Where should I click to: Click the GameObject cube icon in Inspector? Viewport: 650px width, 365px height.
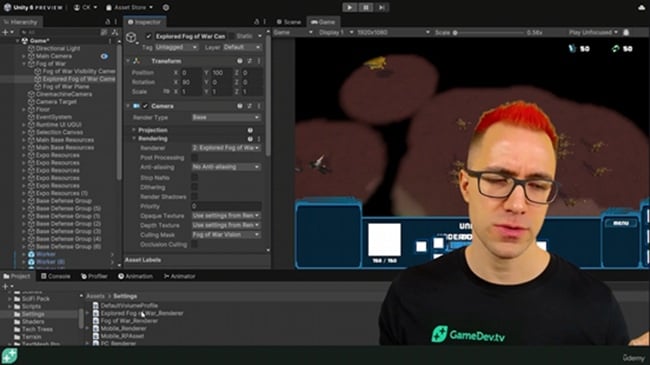131,37
